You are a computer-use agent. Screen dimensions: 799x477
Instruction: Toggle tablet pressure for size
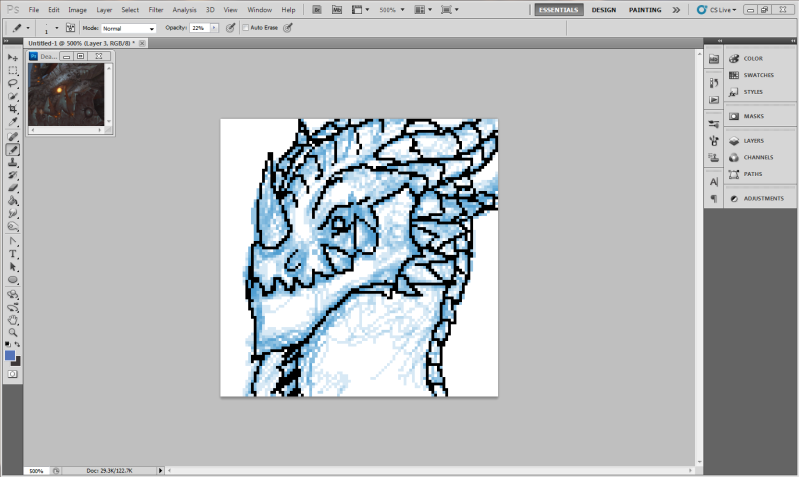pyautogui.click(x=288, y=28)
